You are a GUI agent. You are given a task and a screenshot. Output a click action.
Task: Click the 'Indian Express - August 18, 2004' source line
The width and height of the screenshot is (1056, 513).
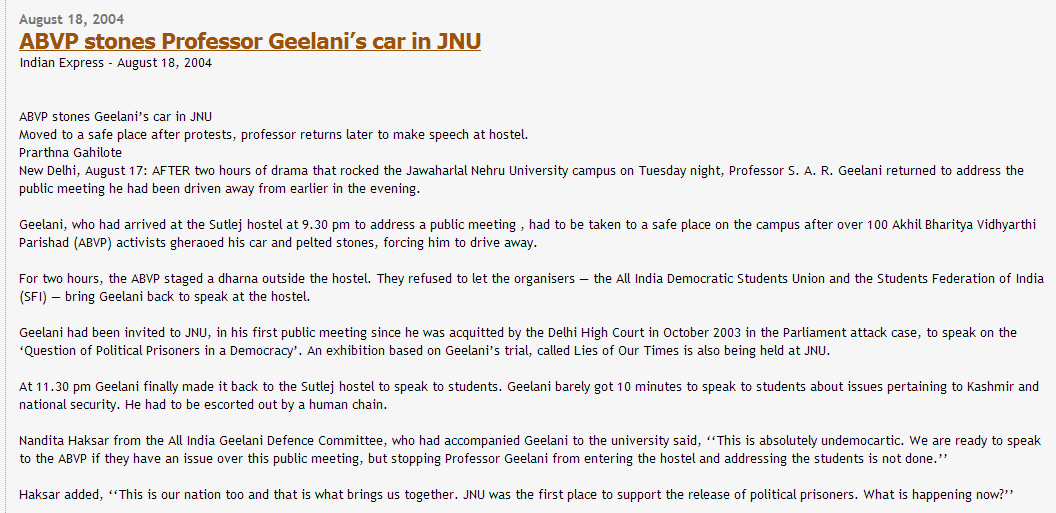(x=115, y=63)
